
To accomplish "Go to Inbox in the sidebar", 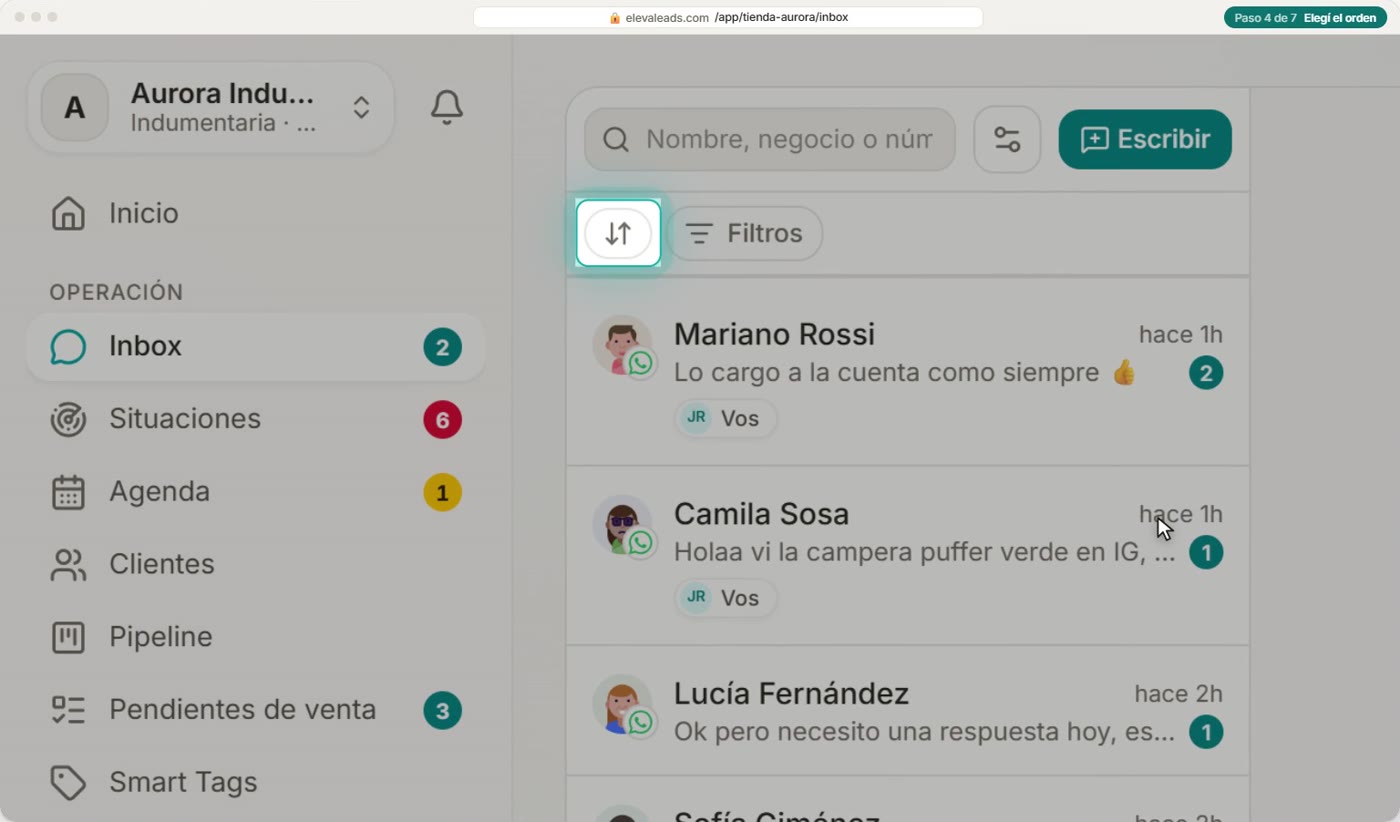I will (256, 347).
